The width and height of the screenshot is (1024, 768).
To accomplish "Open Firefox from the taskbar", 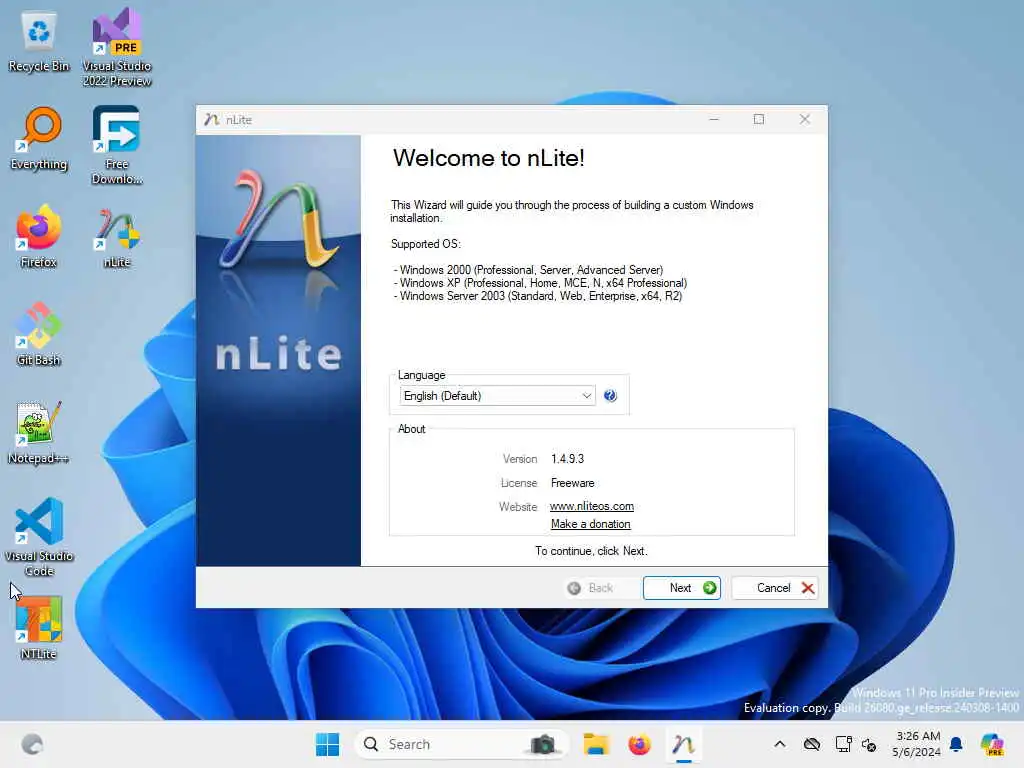I will pyautogui.click(x=639, y=744).
